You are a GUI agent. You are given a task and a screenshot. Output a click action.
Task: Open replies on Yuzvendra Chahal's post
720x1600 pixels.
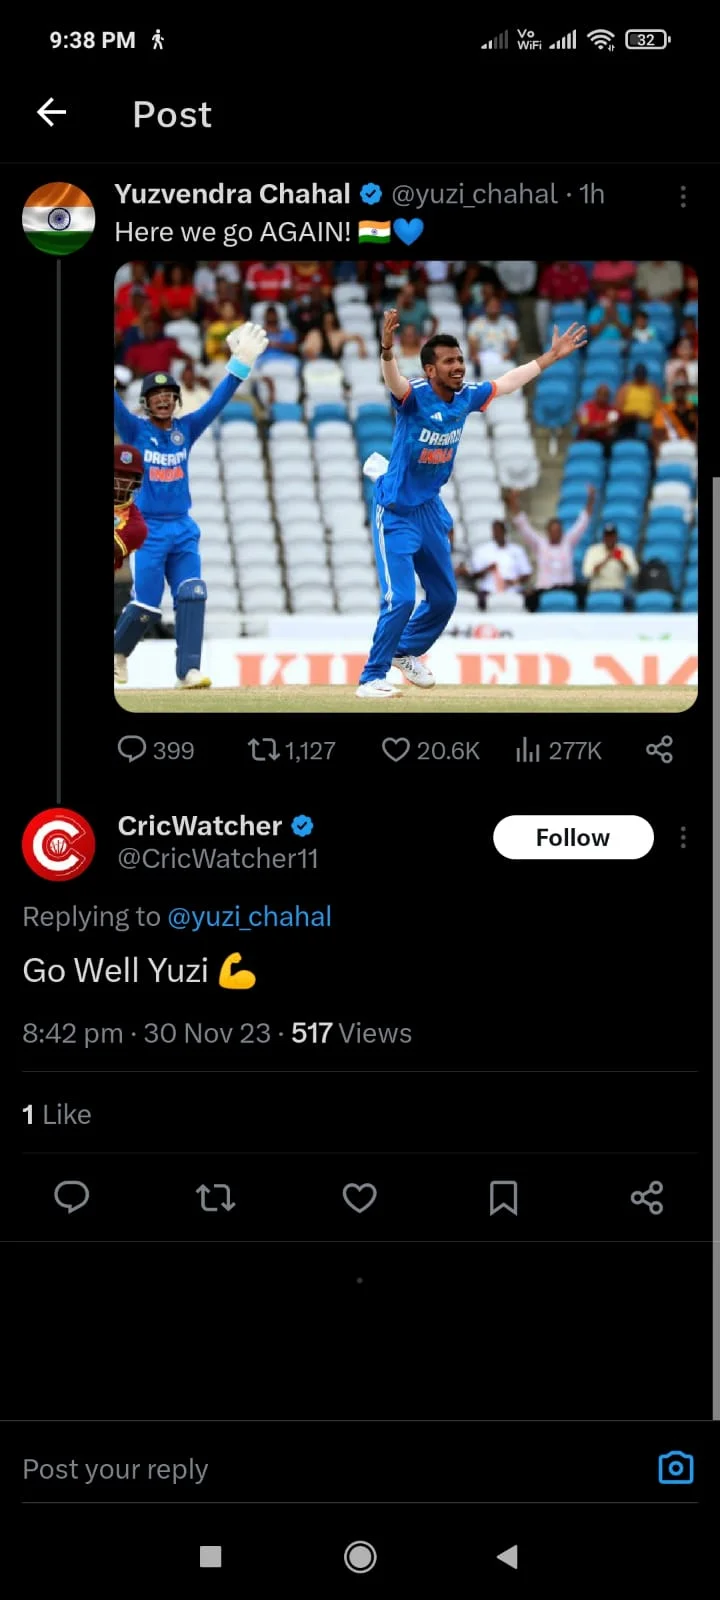(133, 749)
